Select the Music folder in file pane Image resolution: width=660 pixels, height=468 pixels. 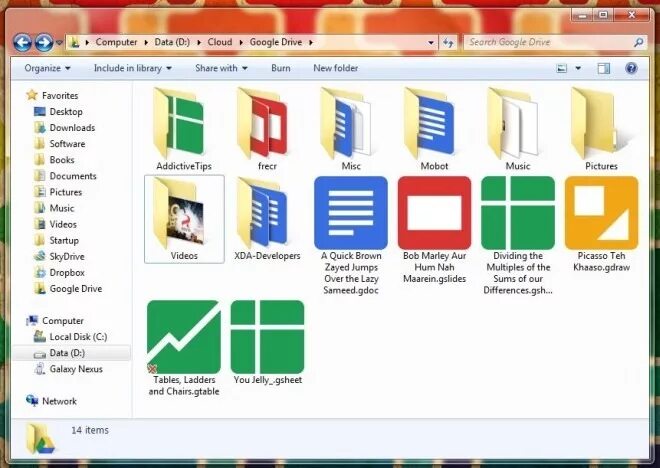pyautogui.click(x=518, y=128)
